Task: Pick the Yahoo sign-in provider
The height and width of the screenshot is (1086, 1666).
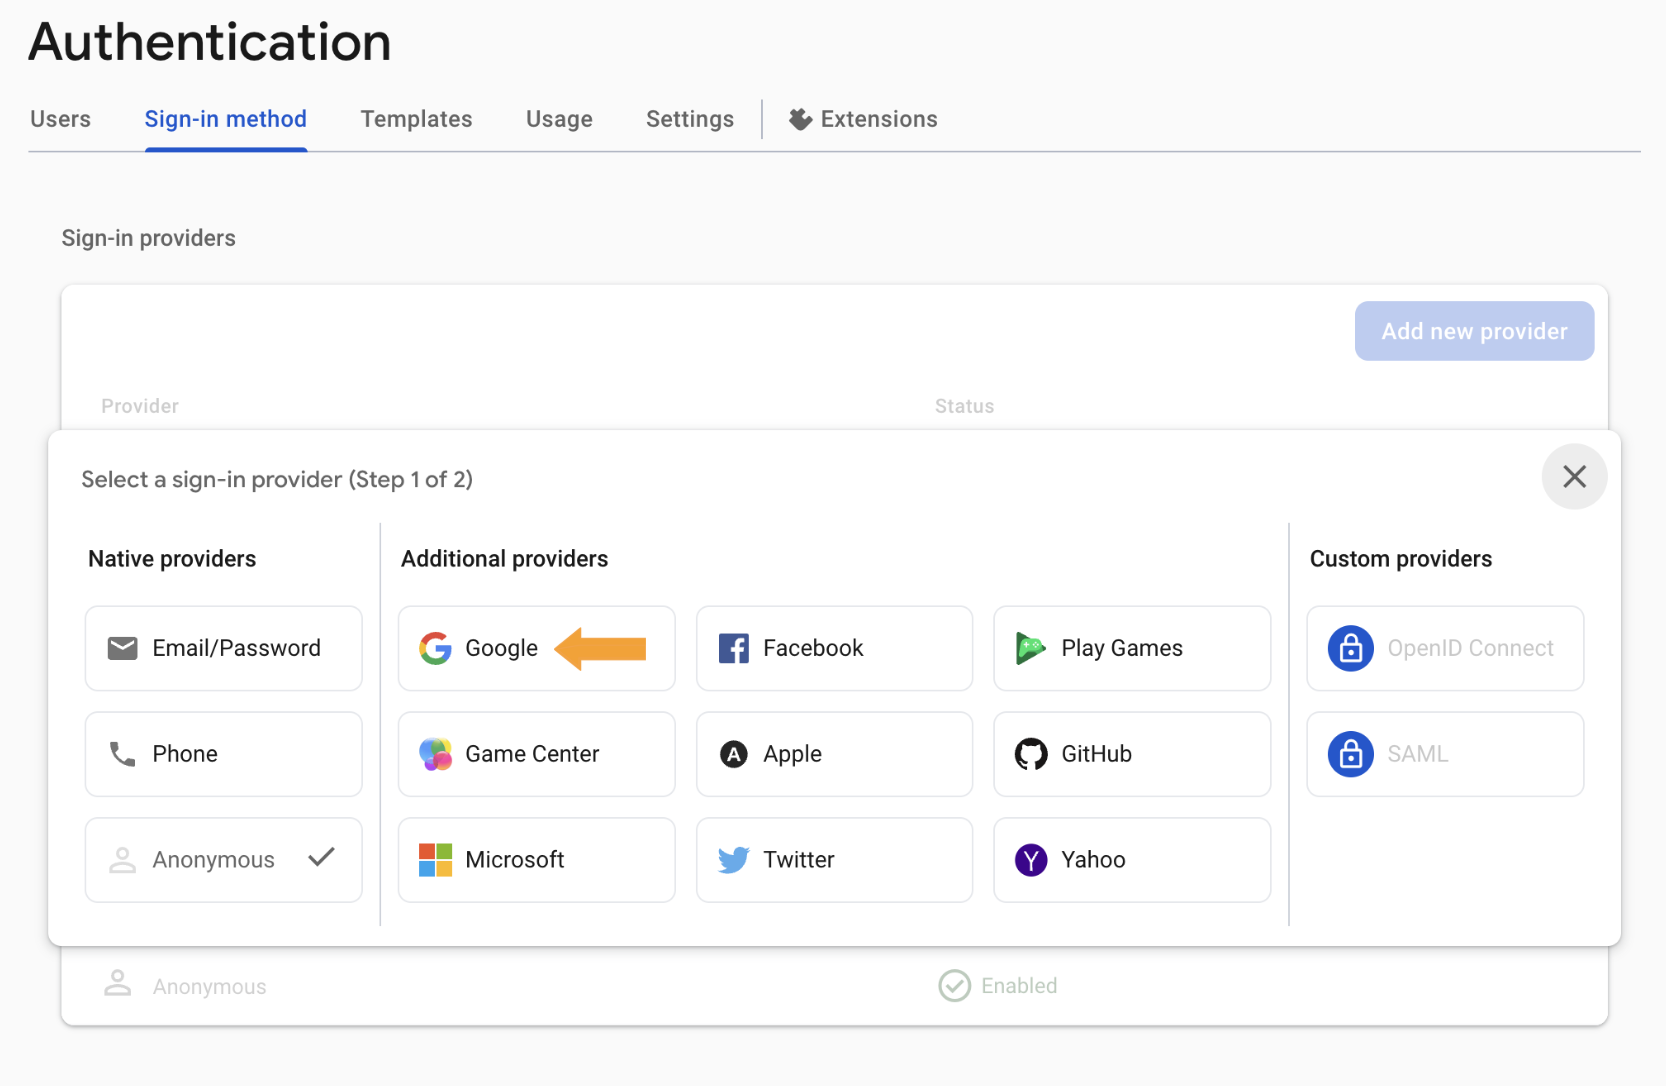Action: coord(1133,860)
